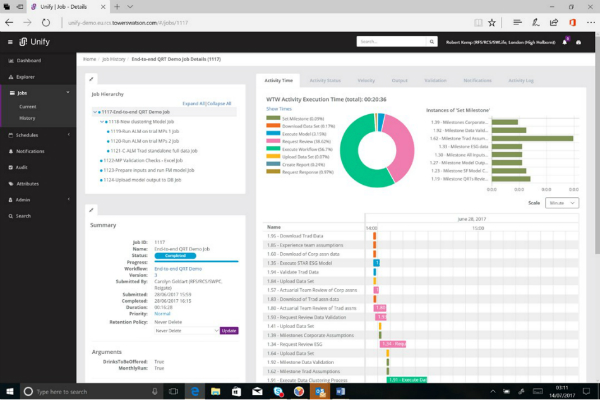
Task: Click the Show Times link
Action: [x=279, y=109]
